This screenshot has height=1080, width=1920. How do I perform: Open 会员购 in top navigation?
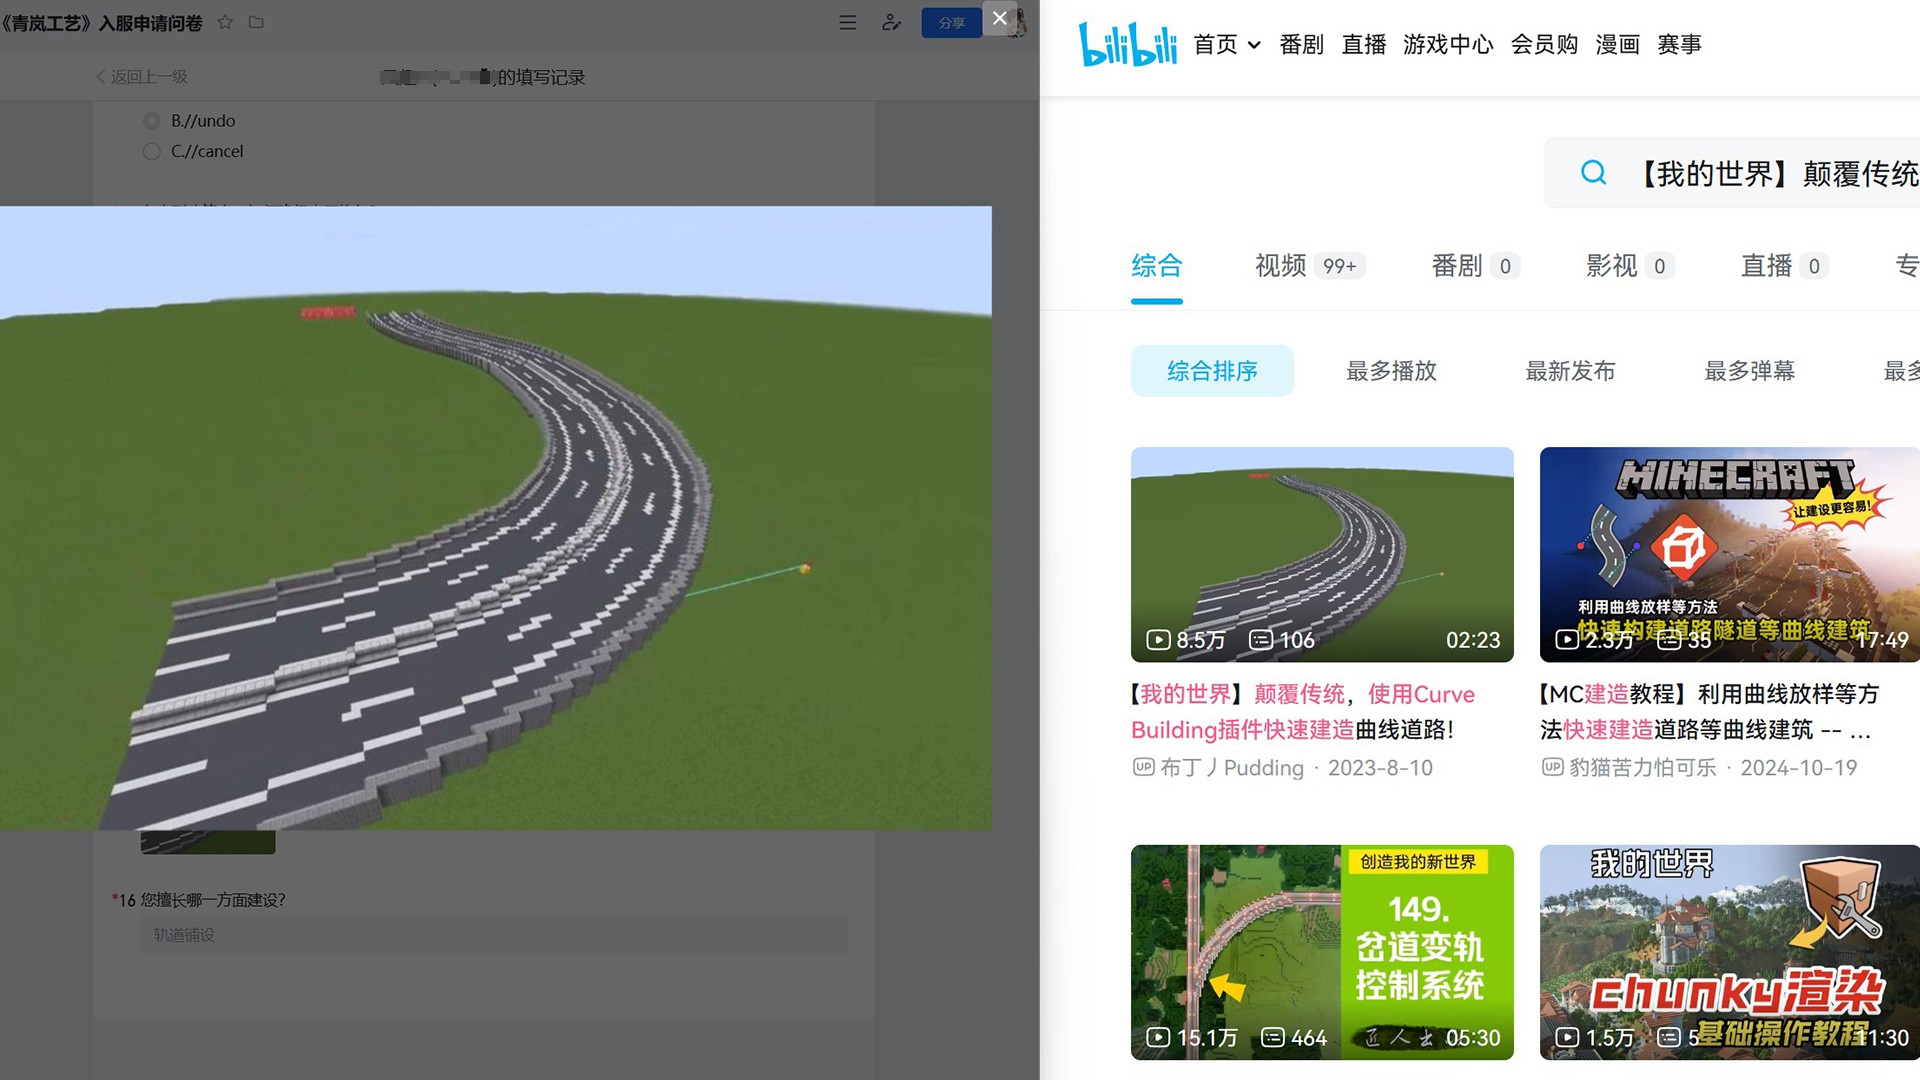(1544, 44)
